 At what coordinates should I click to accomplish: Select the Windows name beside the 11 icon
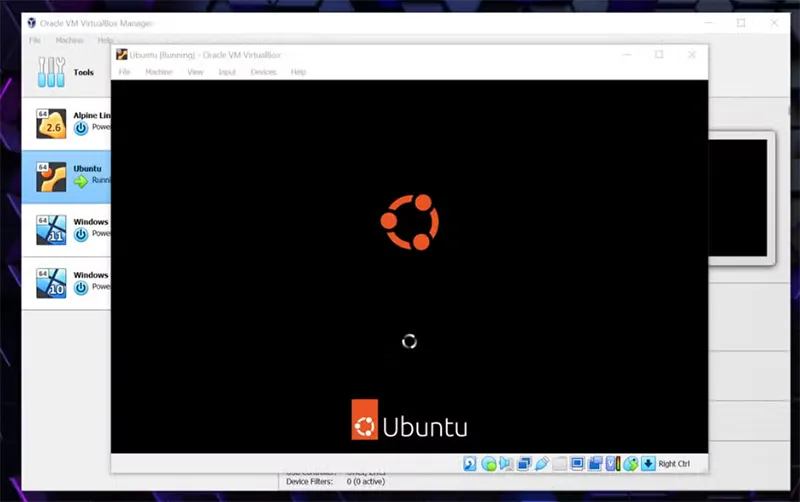[91, 221]
